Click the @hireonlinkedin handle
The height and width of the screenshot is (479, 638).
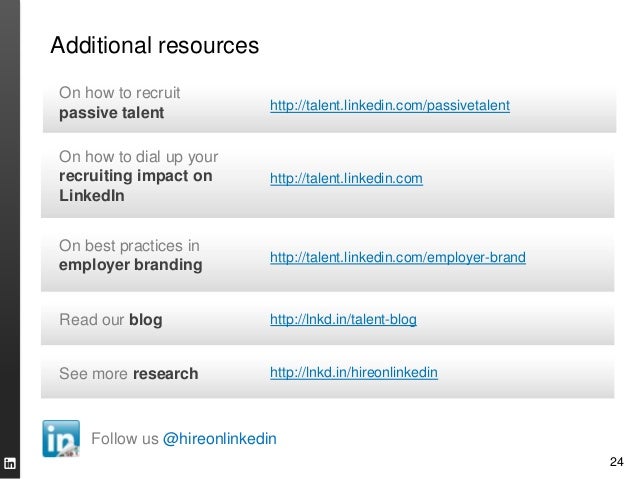click(220, 439)
